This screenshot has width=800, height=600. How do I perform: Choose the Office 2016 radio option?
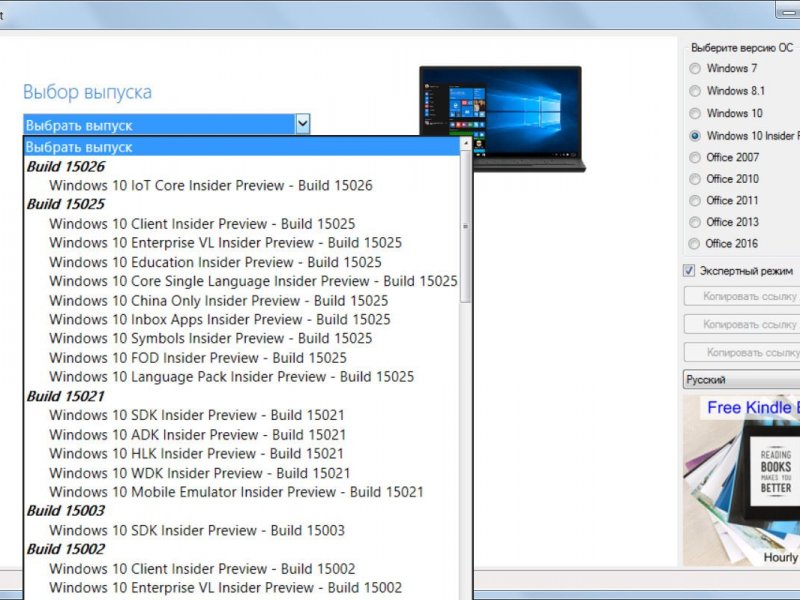click(694, 243)
